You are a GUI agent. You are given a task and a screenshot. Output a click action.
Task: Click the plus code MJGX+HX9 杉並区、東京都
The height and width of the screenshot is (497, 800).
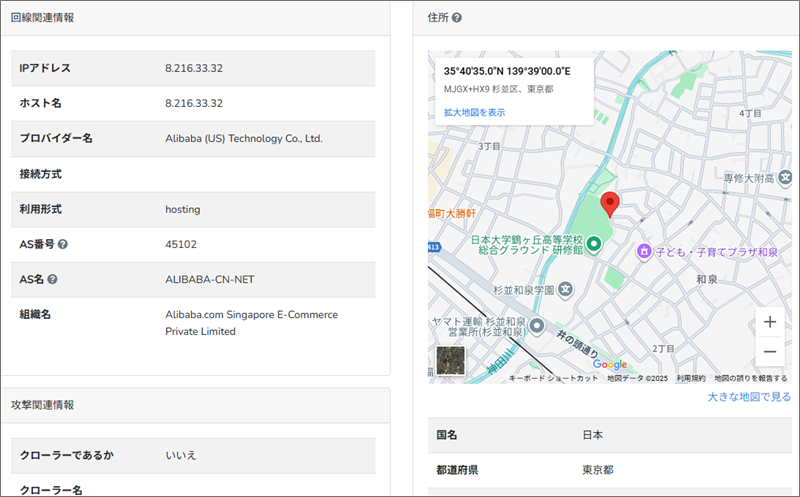[x=498, y=89]
